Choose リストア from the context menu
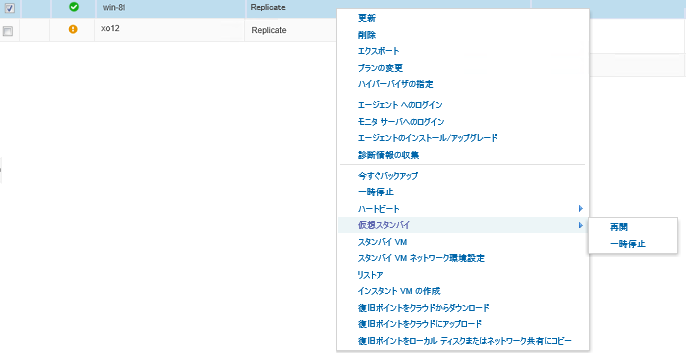The image size is (686, 360). (x=370, y=275)
